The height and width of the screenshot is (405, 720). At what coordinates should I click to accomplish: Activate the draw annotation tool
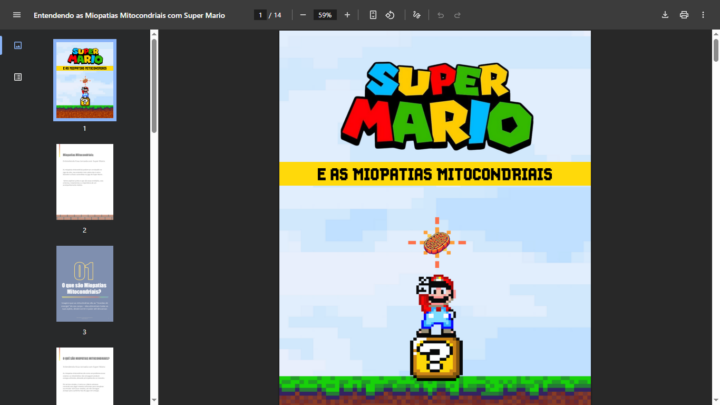417,15
